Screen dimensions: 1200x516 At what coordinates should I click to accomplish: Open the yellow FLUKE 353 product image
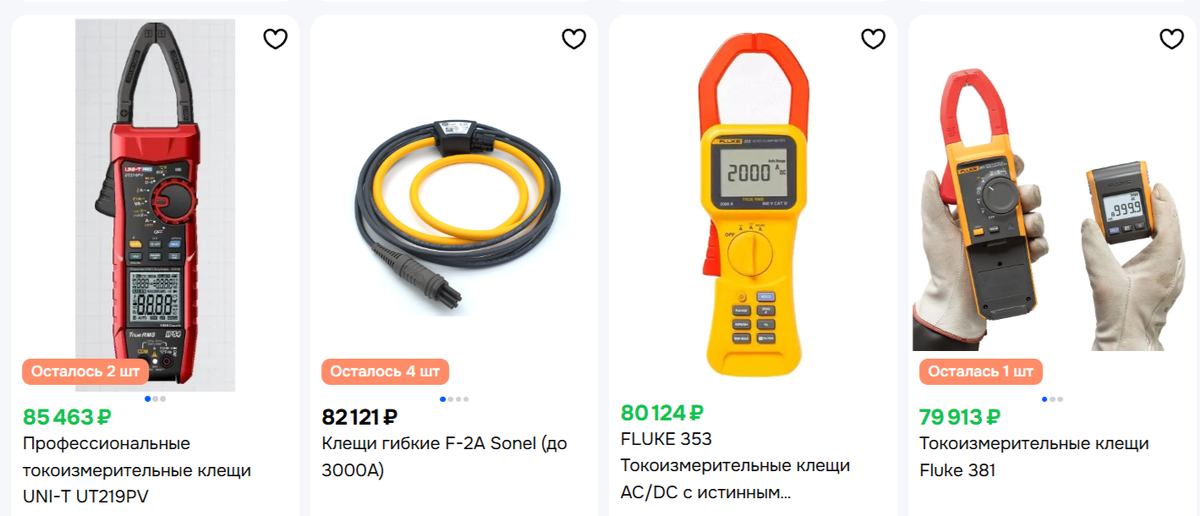[x=752, y=205]
